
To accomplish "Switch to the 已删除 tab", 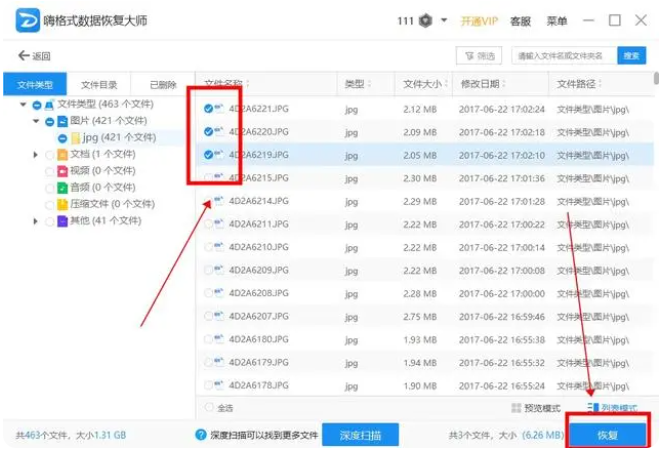I will click(x=163, y=84).
